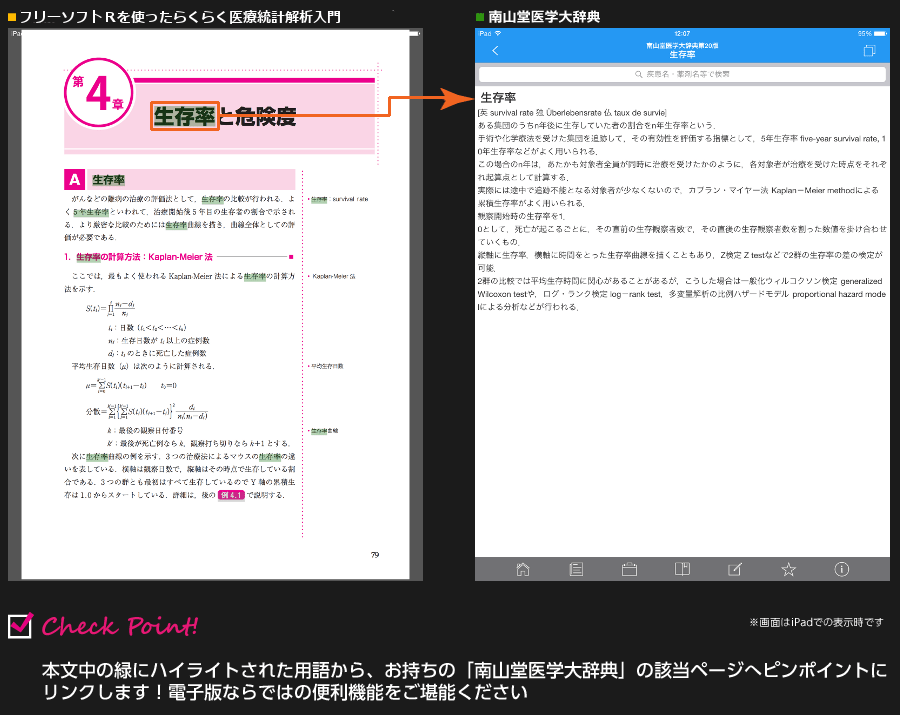Open the 例4.1 example link on the page
Viewport: 900px width, 715px height.
coord(233,495)
